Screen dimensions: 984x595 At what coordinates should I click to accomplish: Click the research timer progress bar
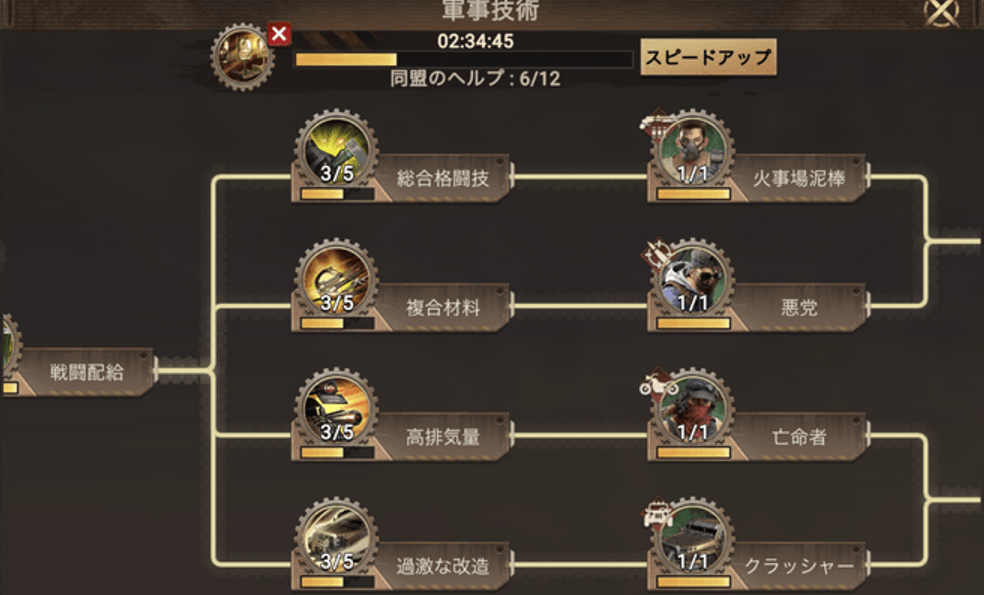463,60
